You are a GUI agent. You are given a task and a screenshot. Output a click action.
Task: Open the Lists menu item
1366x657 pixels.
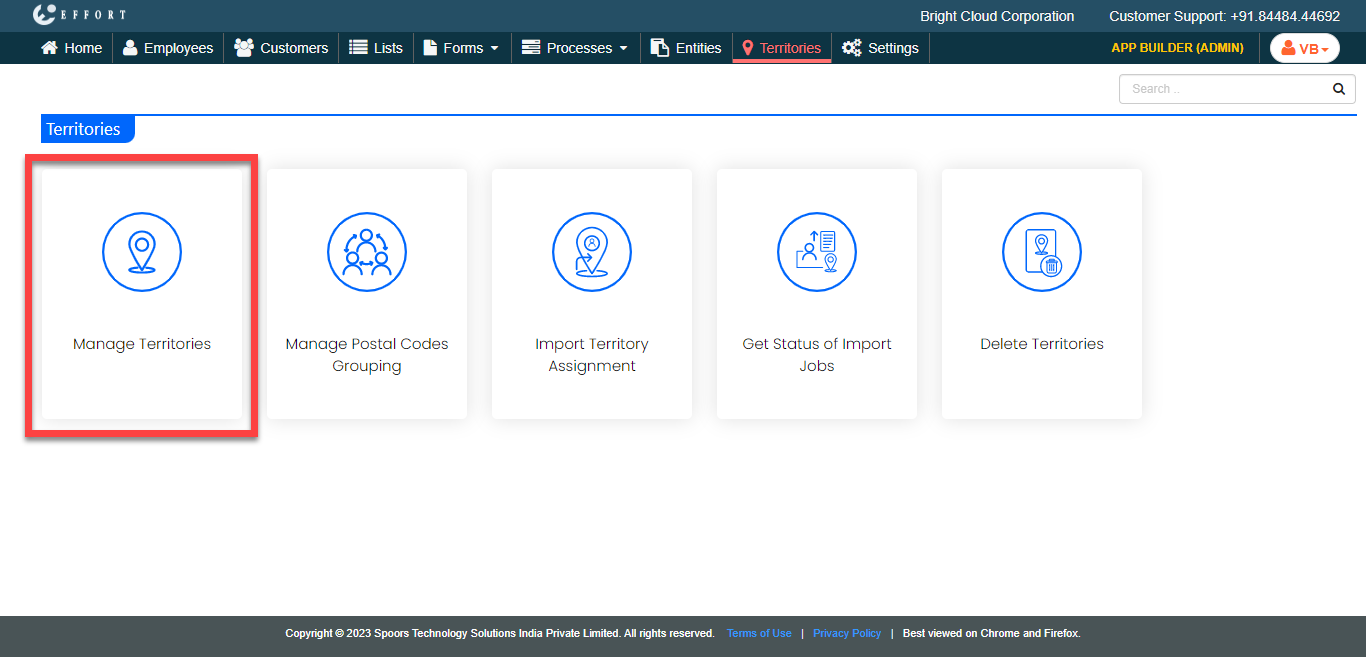pos(376,48)
